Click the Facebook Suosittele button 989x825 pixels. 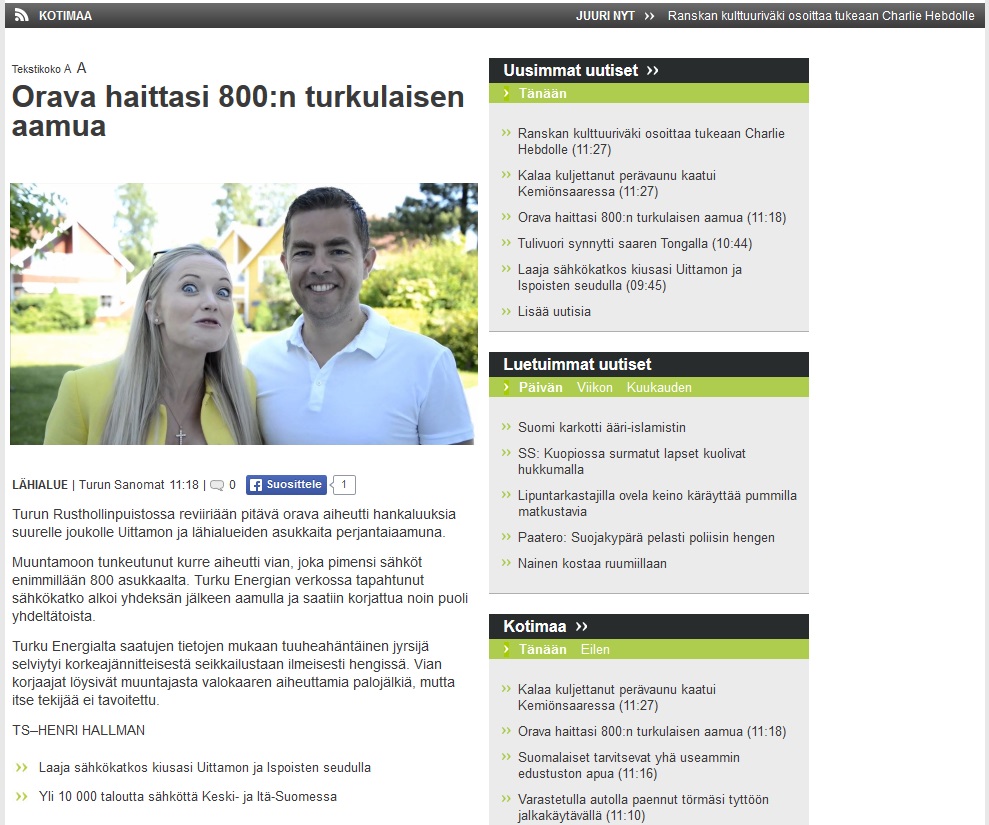pos(287,485)
